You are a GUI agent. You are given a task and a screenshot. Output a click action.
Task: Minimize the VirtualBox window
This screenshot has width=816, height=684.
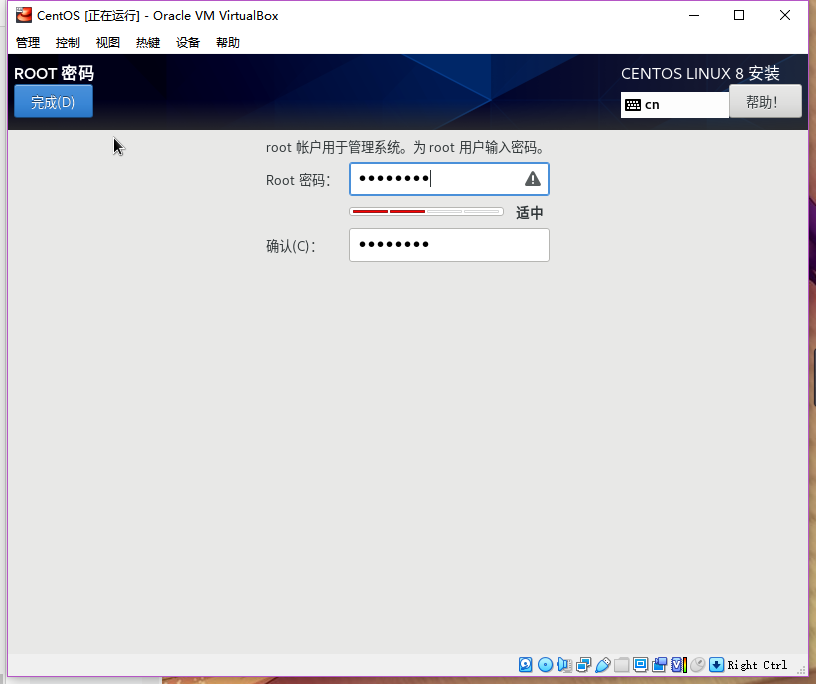(694, 15)
